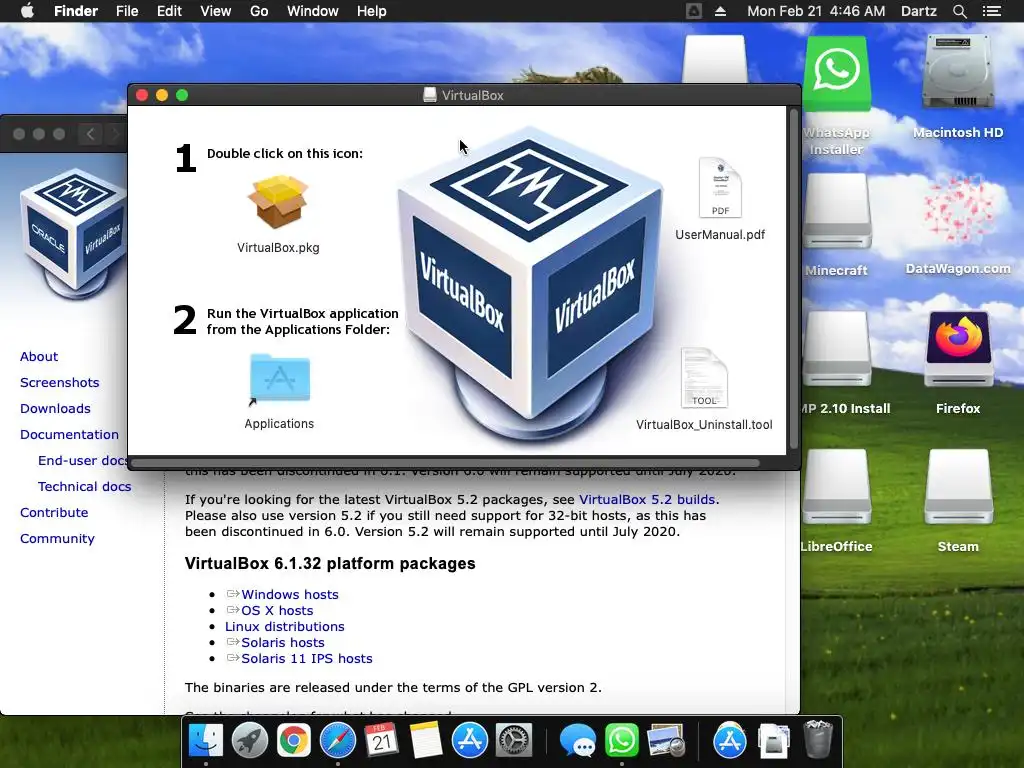This screenshot has width=1024, height=768.
Task: Open the Go menu
Action: pos(259,11)
